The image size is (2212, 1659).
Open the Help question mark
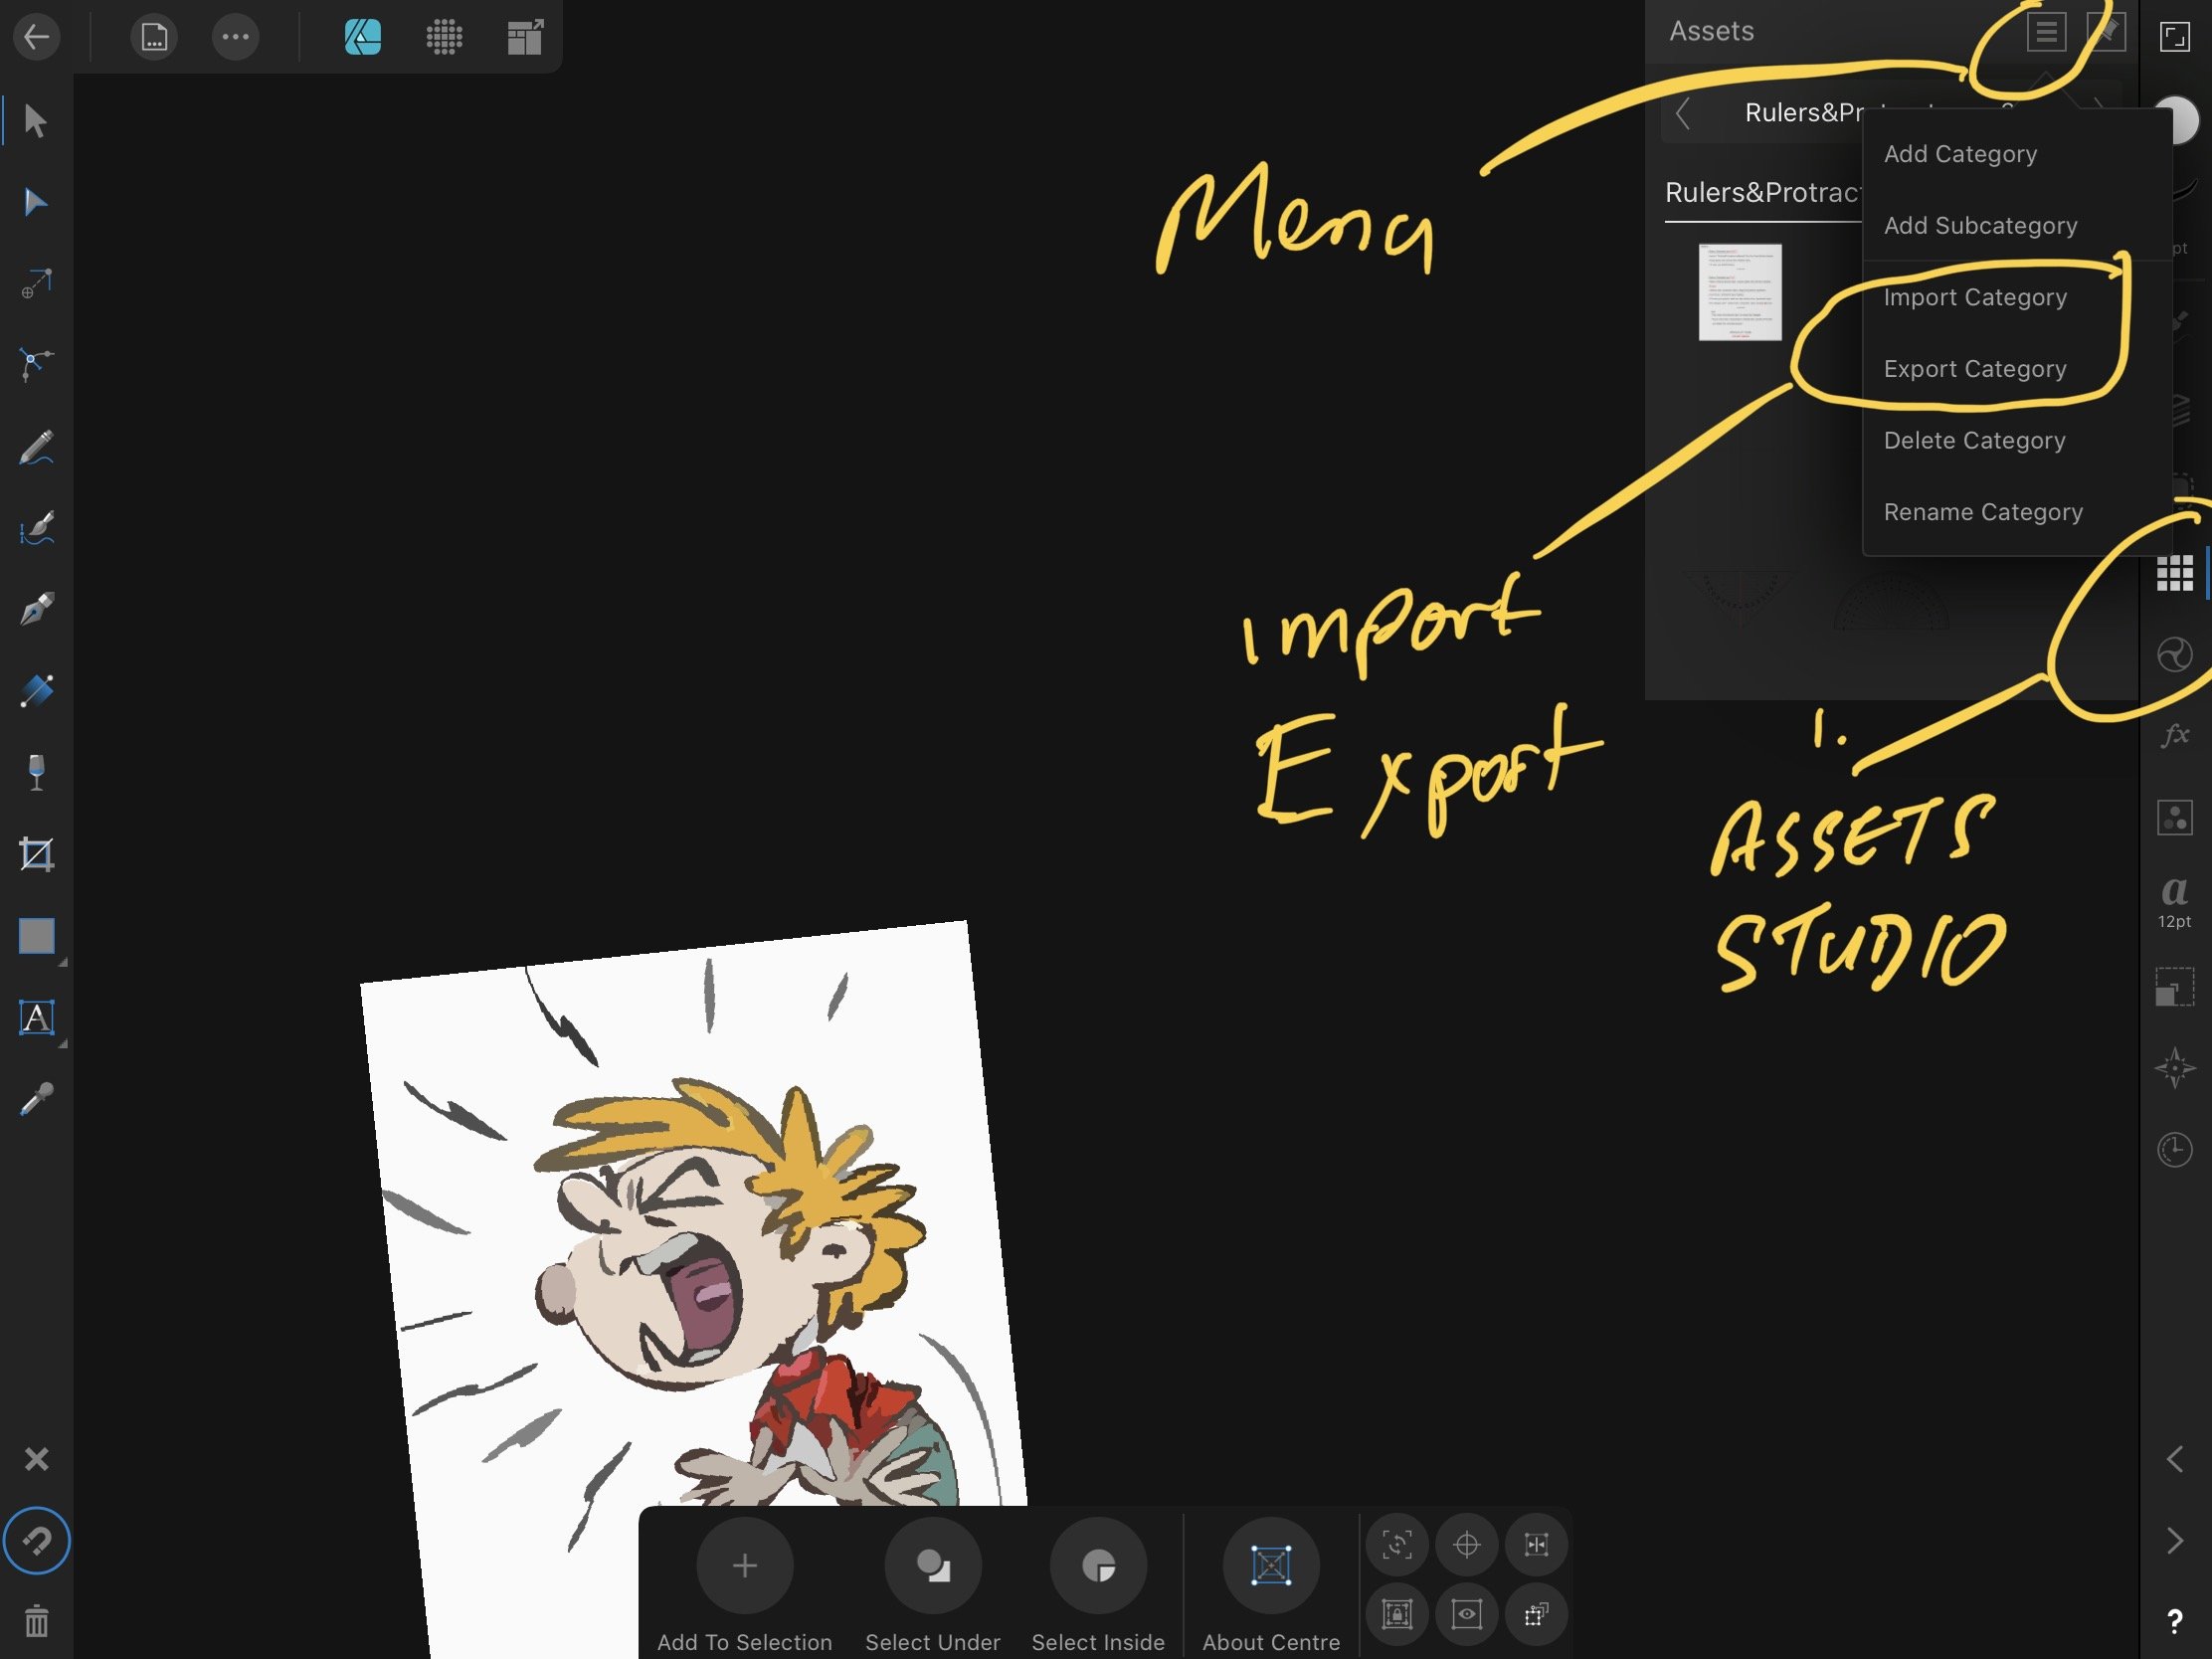coord(2174,1621)
